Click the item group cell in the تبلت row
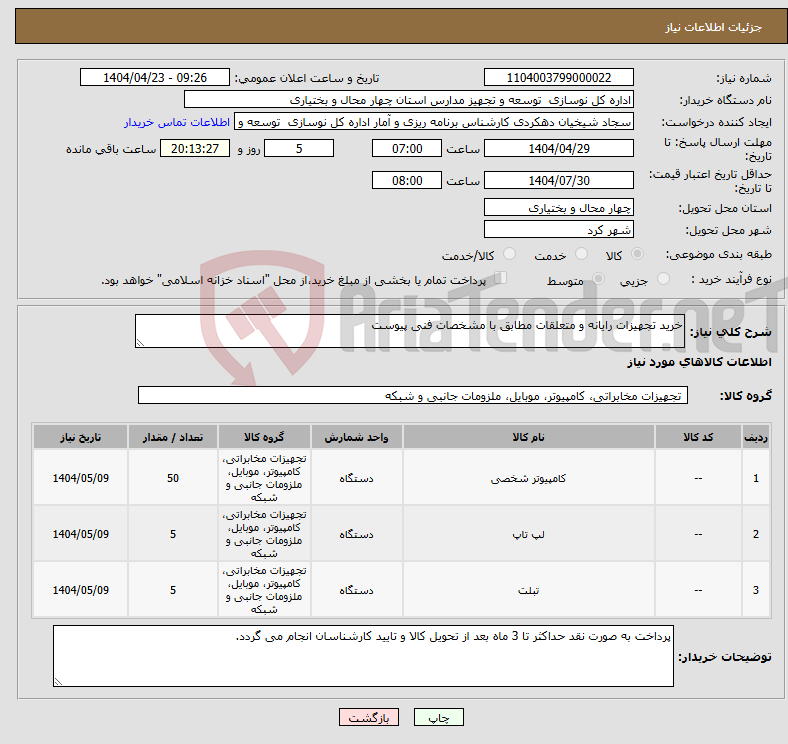This screenshot has width=788, height=744. (x=264, y=590)
